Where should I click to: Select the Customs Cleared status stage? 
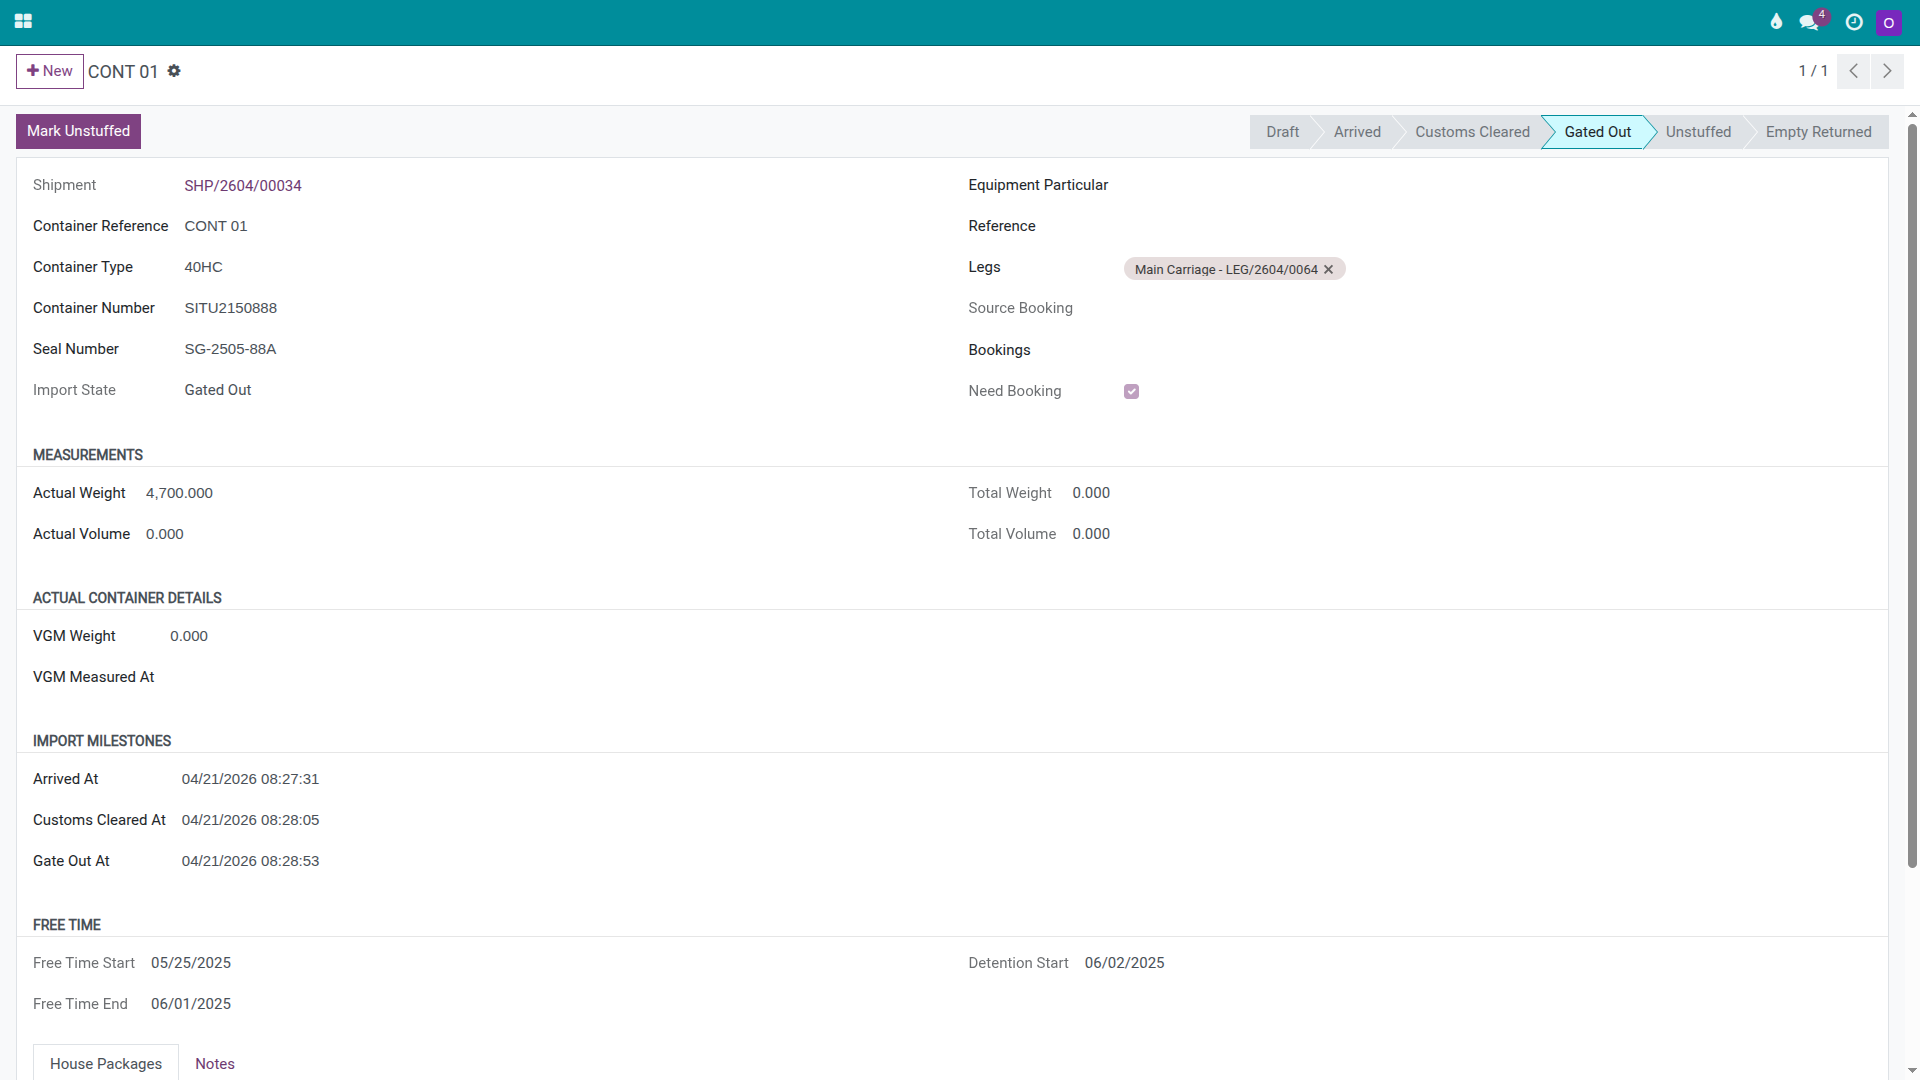point(1472,132)
